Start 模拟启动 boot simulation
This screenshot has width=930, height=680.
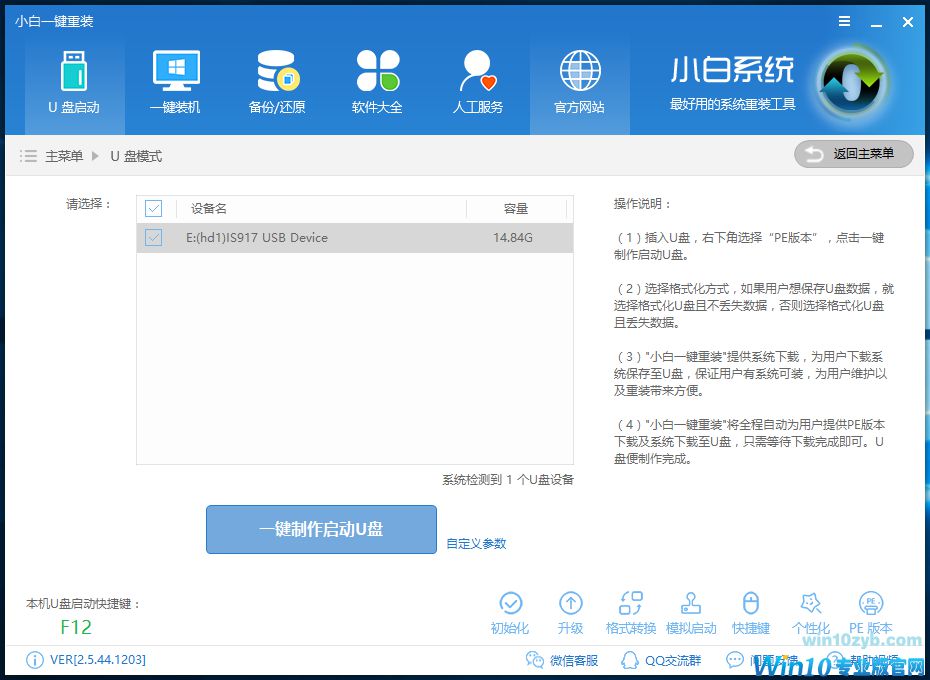(x=691, y=610)
